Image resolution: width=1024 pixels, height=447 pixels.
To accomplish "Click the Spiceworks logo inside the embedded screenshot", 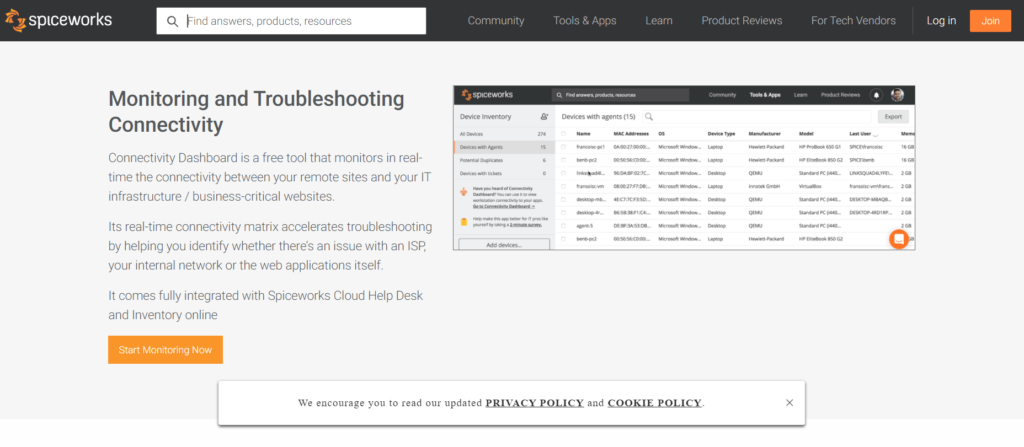I will [x=486, y=95].
